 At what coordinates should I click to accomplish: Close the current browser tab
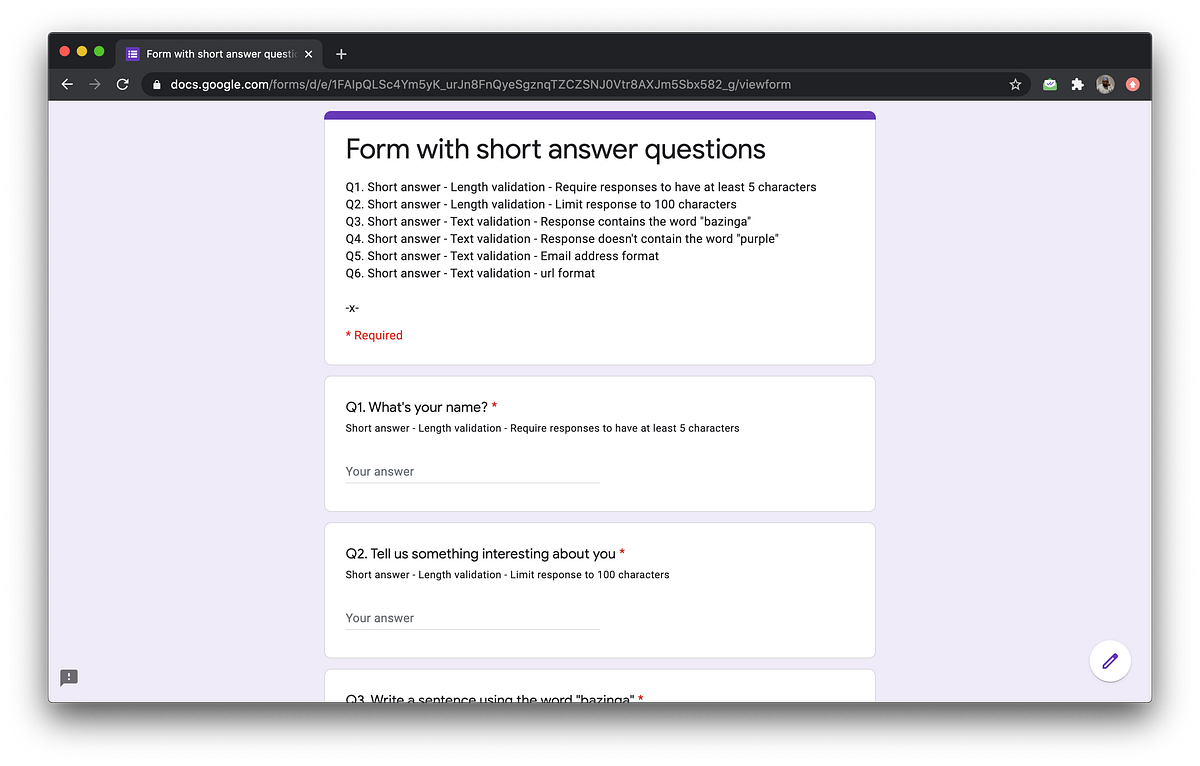pos(308,54)
